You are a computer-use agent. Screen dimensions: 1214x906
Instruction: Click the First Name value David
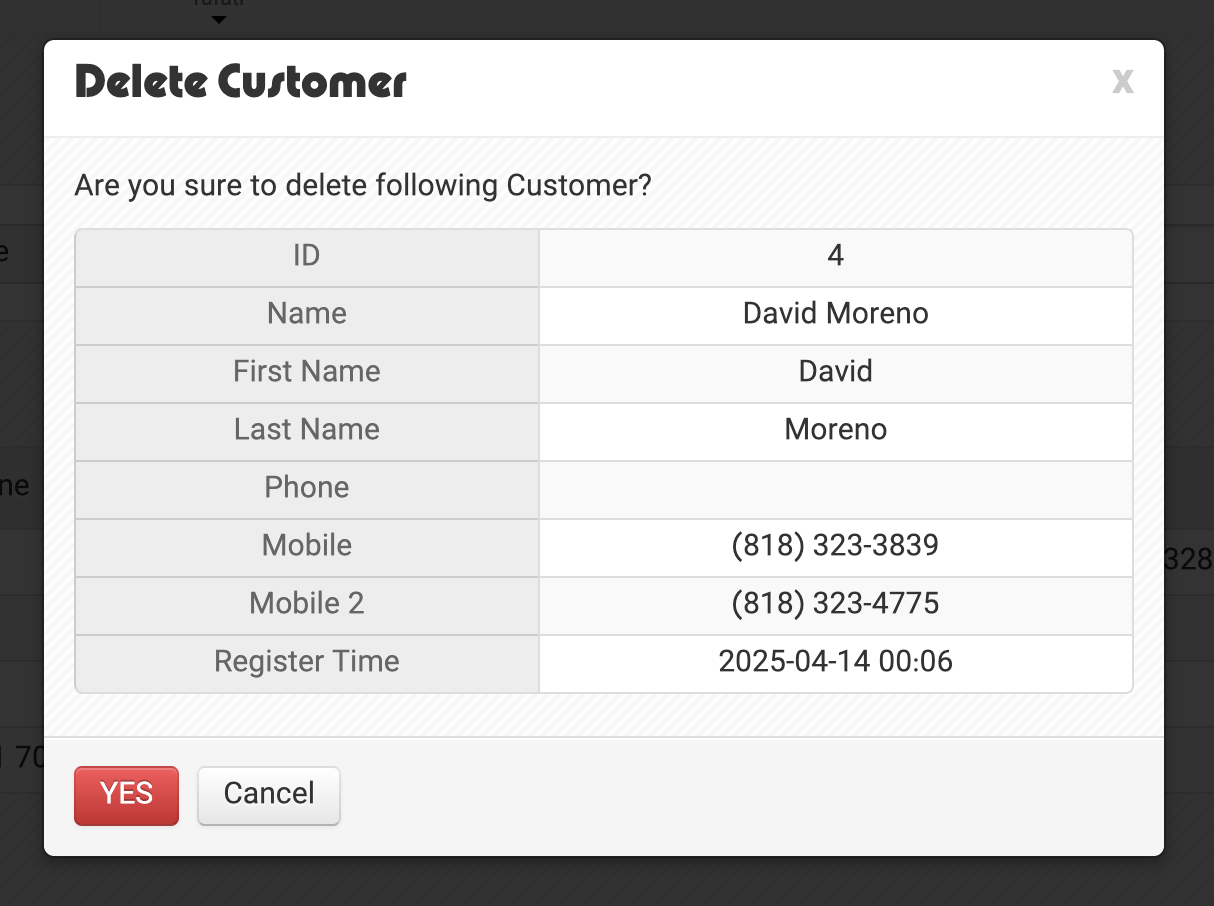(x=836, y=374)
